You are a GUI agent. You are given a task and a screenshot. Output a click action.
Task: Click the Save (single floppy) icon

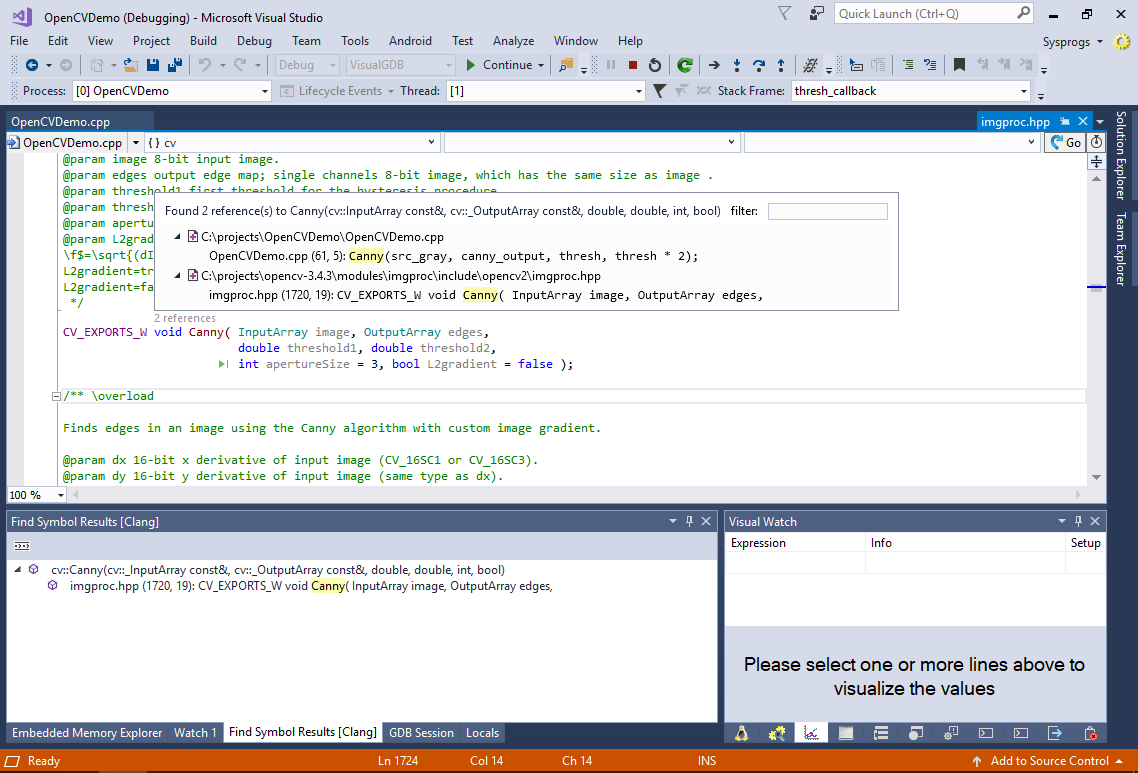click(152, 65)
